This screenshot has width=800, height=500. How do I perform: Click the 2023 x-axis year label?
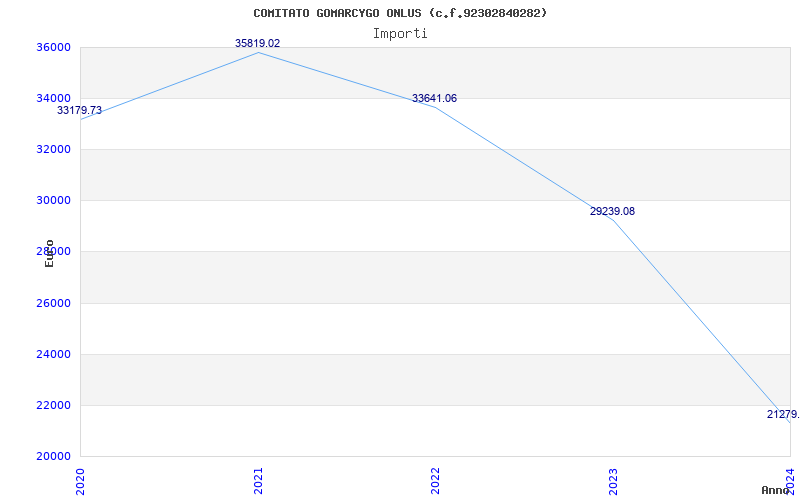613,481
